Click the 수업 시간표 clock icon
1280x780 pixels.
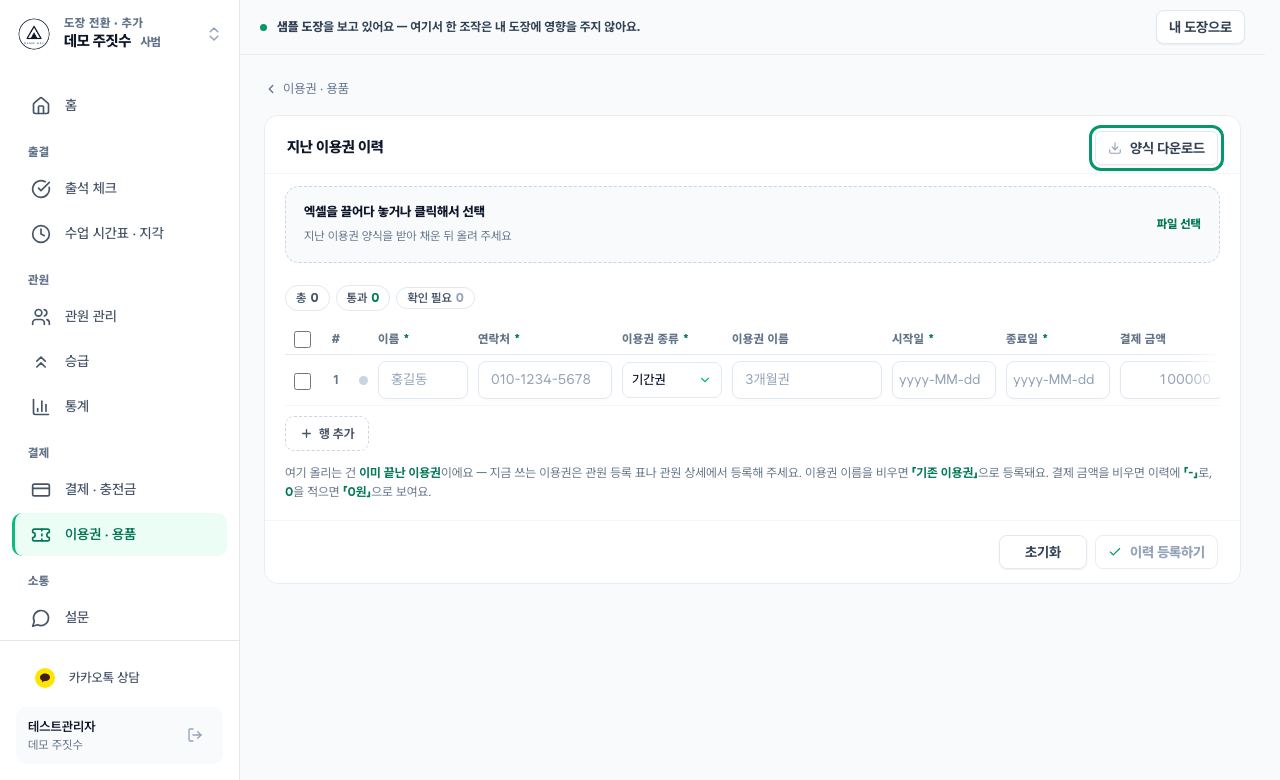point(41,233)
